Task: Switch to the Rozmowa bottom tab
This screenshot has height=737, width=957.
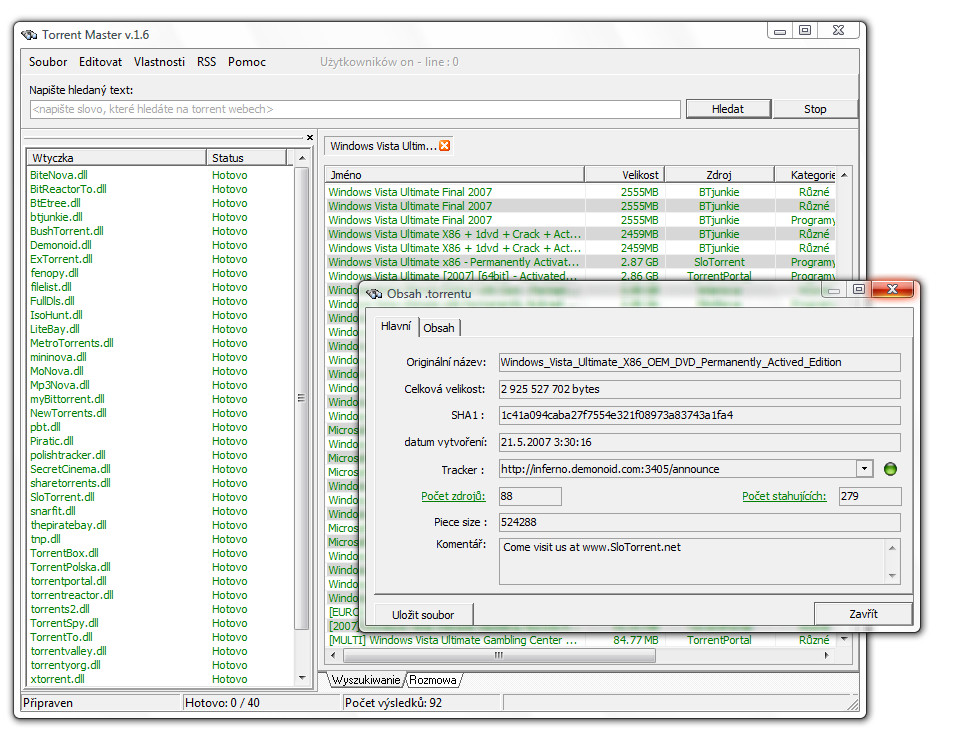Action: click(x=433, y=680)
